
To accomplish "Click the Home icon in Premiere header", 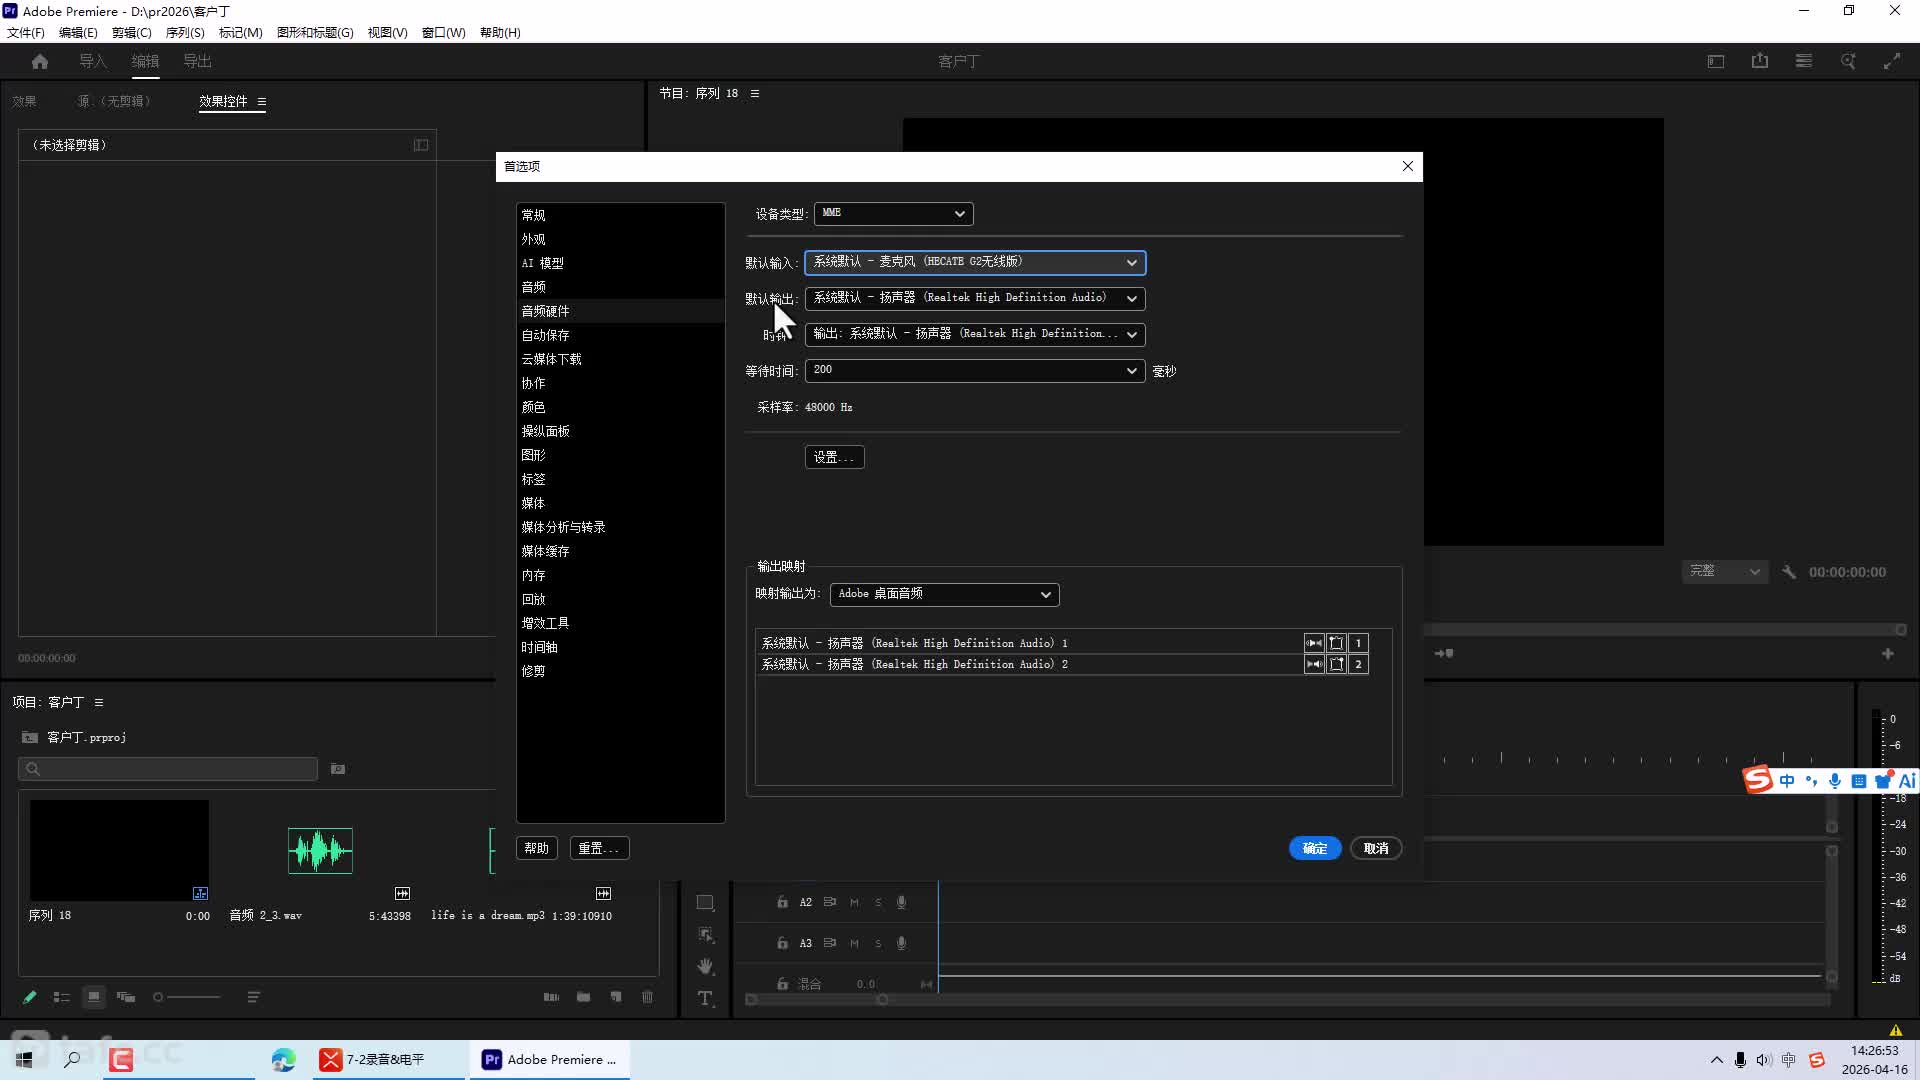I will (40, 62).
